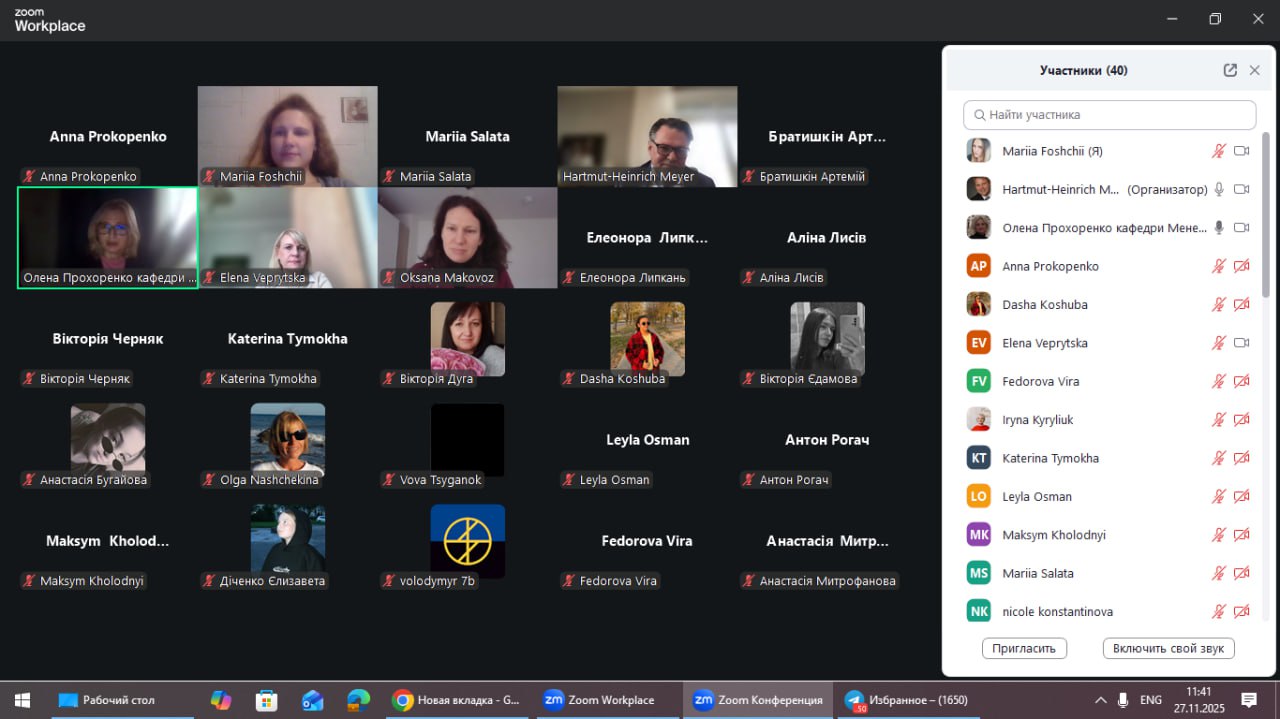This screenshot has width=1280, height=719.
Task: Click Hartmut-Heinrich microphone icon in list
Action: tap(1218, 189)
